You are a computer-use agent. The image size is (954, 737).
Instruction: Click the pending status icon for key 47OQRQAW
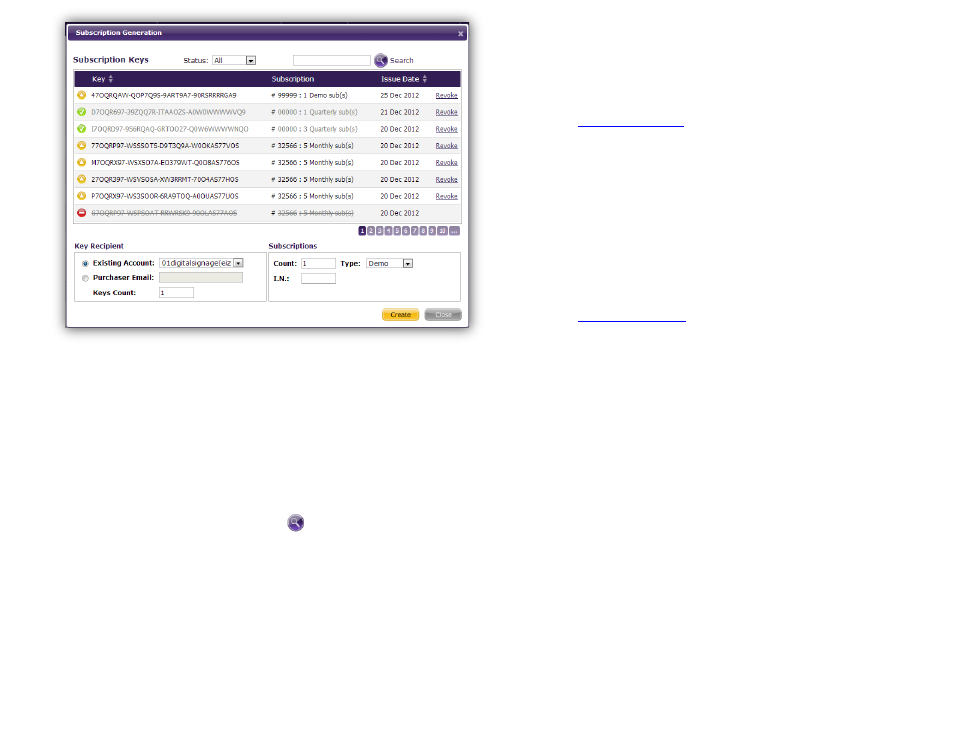coord(82,95)
